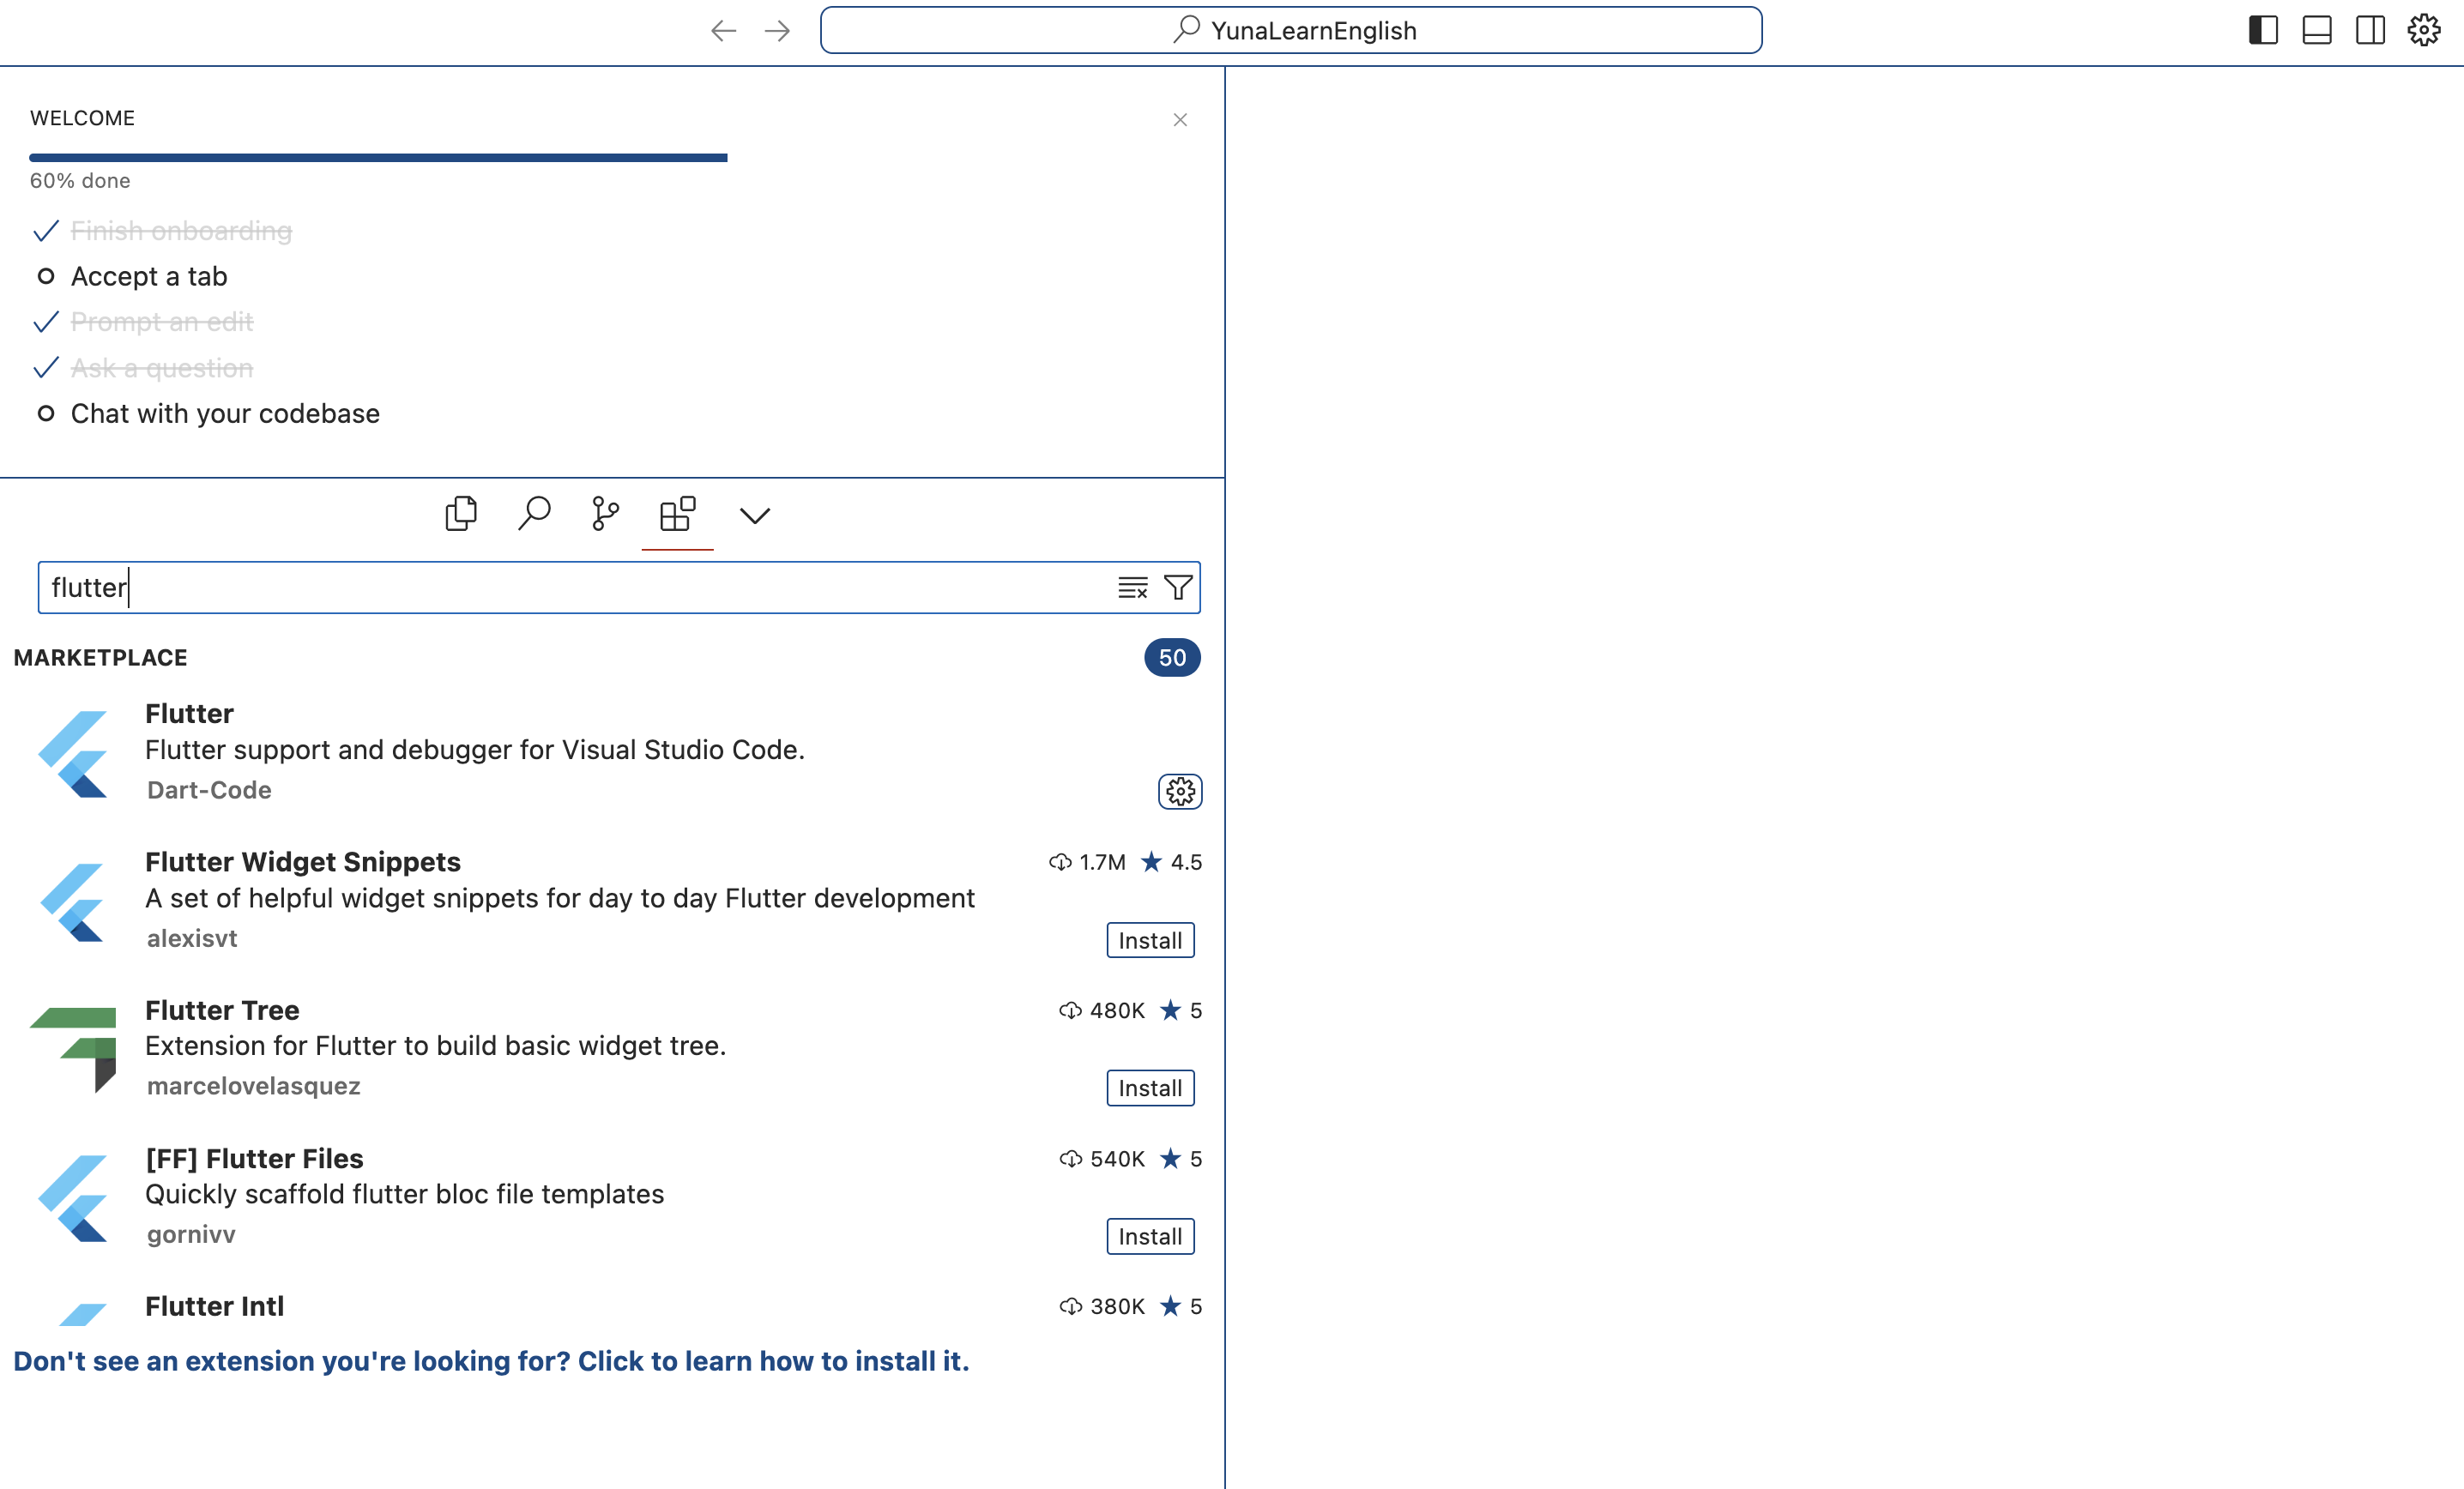Click the alexisvt publisher name
Image resolution: width=2464 pixels, height=1489 pixels.
click(x=192, y=938)
